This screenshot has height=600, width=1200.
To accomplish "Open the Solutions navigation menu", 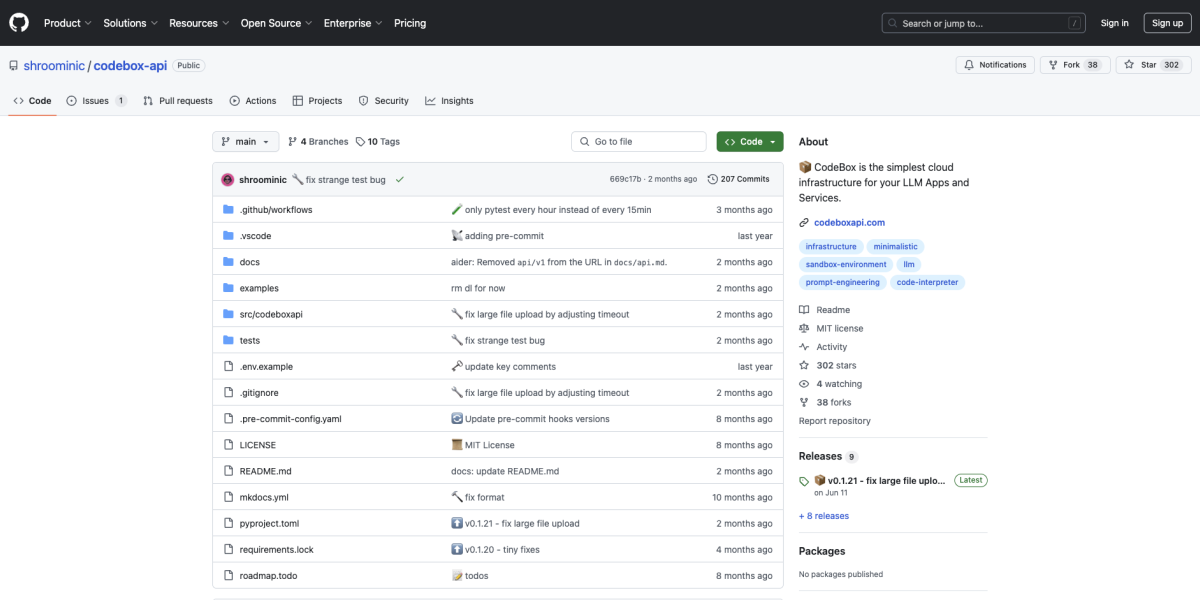I will (x=129, y=23).
